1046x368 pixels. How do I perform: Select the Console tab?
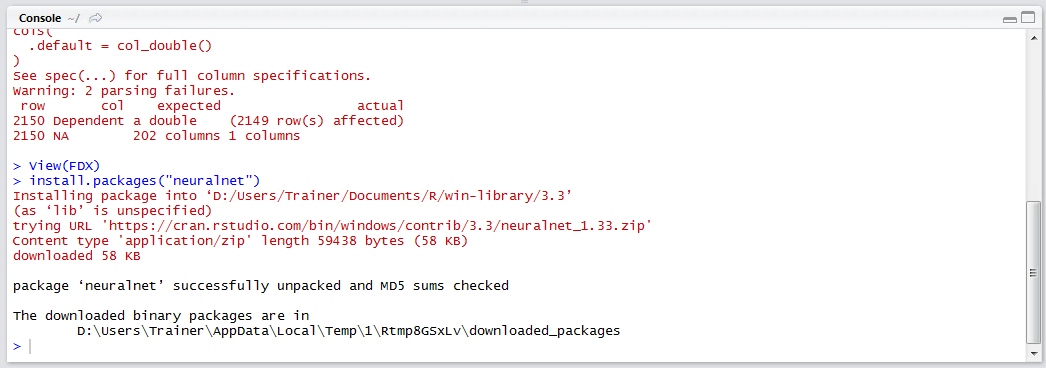point(40,18)
